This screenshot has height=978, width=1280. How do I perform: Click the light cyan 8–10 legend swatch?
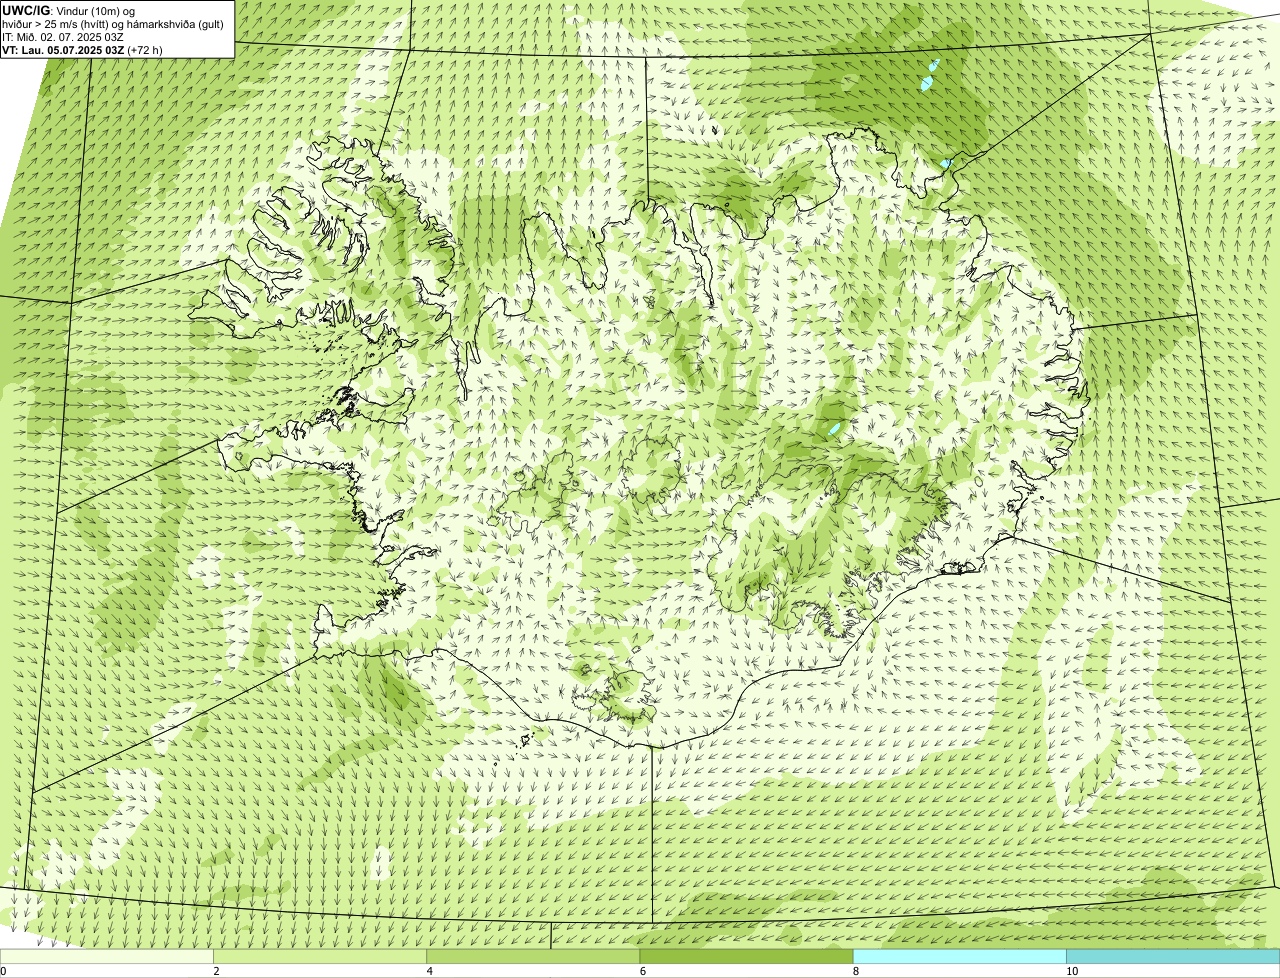pos(959,956)
